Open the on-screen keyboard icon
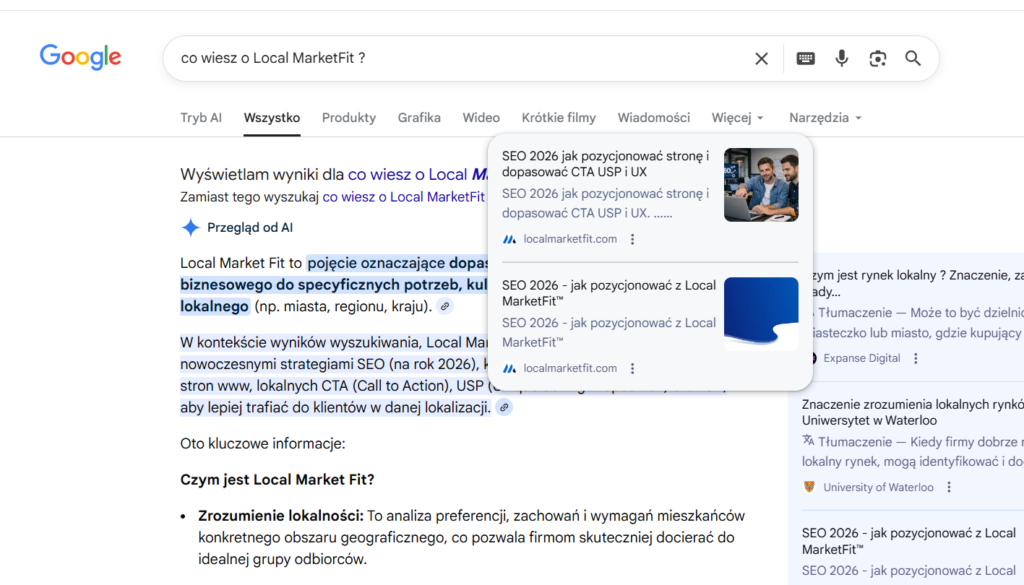This screenshot has width=1024, height=585. click(x=805, y=58)
